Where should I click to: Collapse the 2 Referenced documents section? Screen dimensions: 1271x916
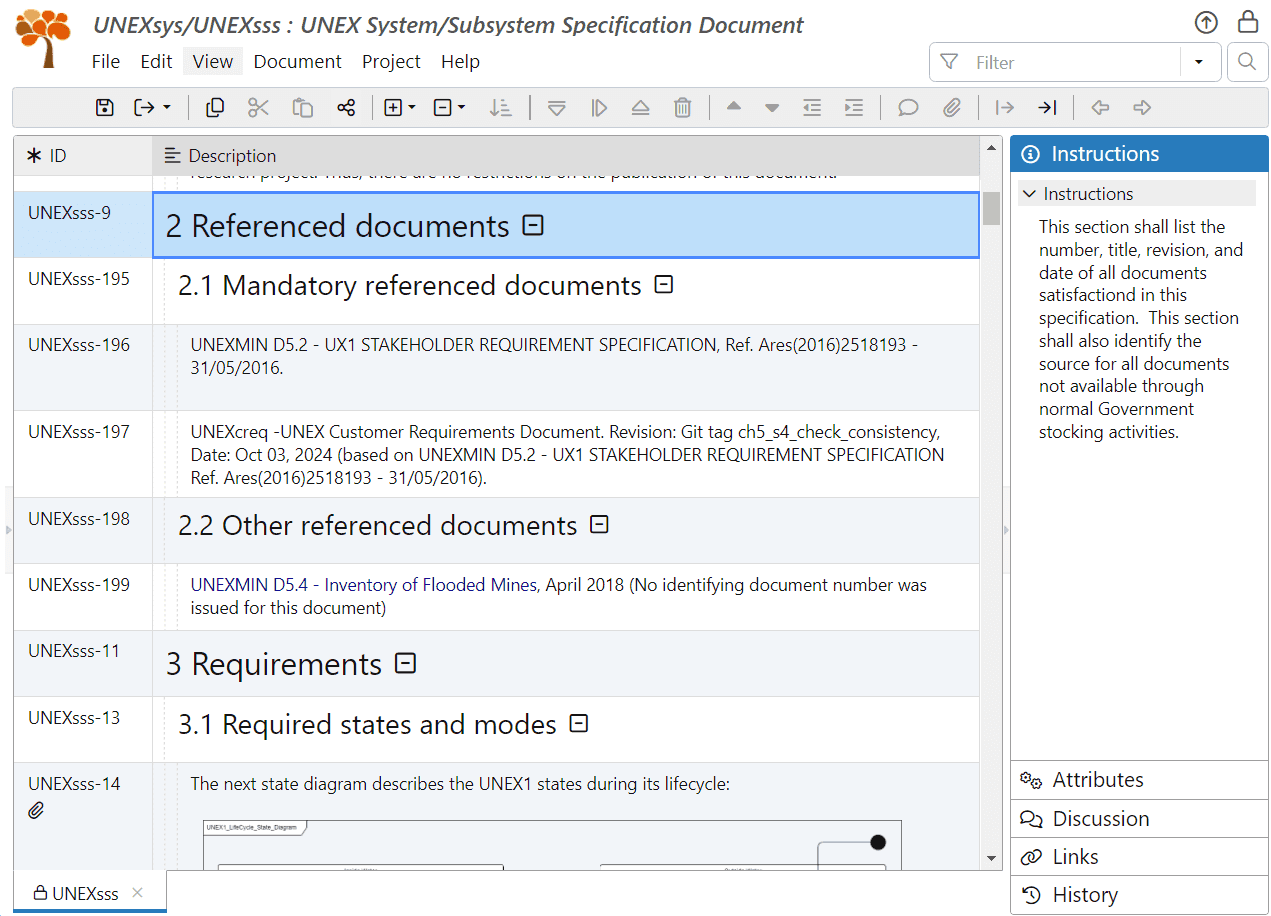(534, 225)
